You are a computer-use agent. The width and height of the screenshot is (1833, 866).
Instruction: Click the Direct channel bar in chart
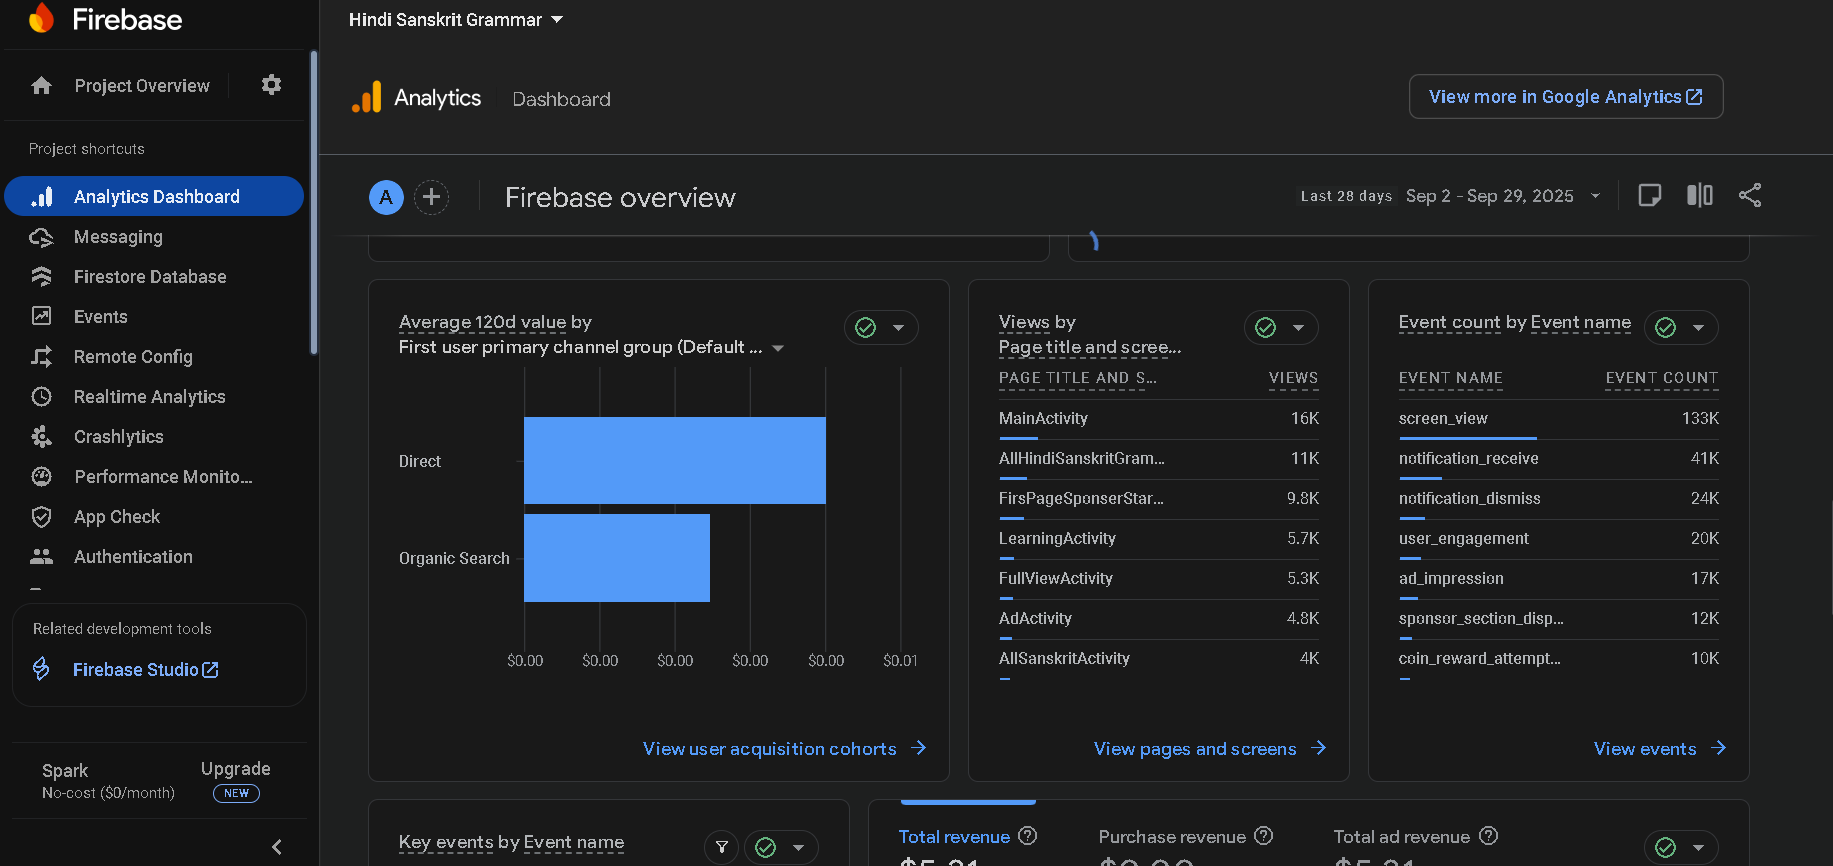(x=674, y=460)
